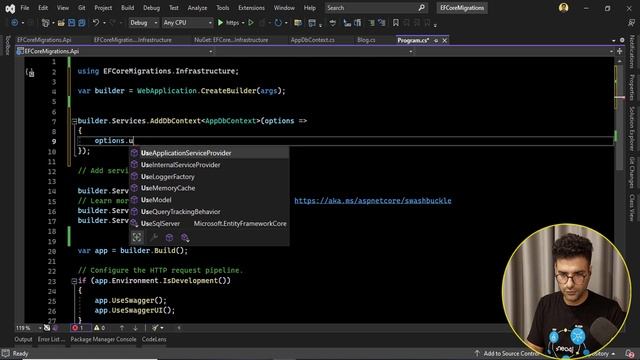
Task: Select UseModel from completion list
Action: click(209, 200)
